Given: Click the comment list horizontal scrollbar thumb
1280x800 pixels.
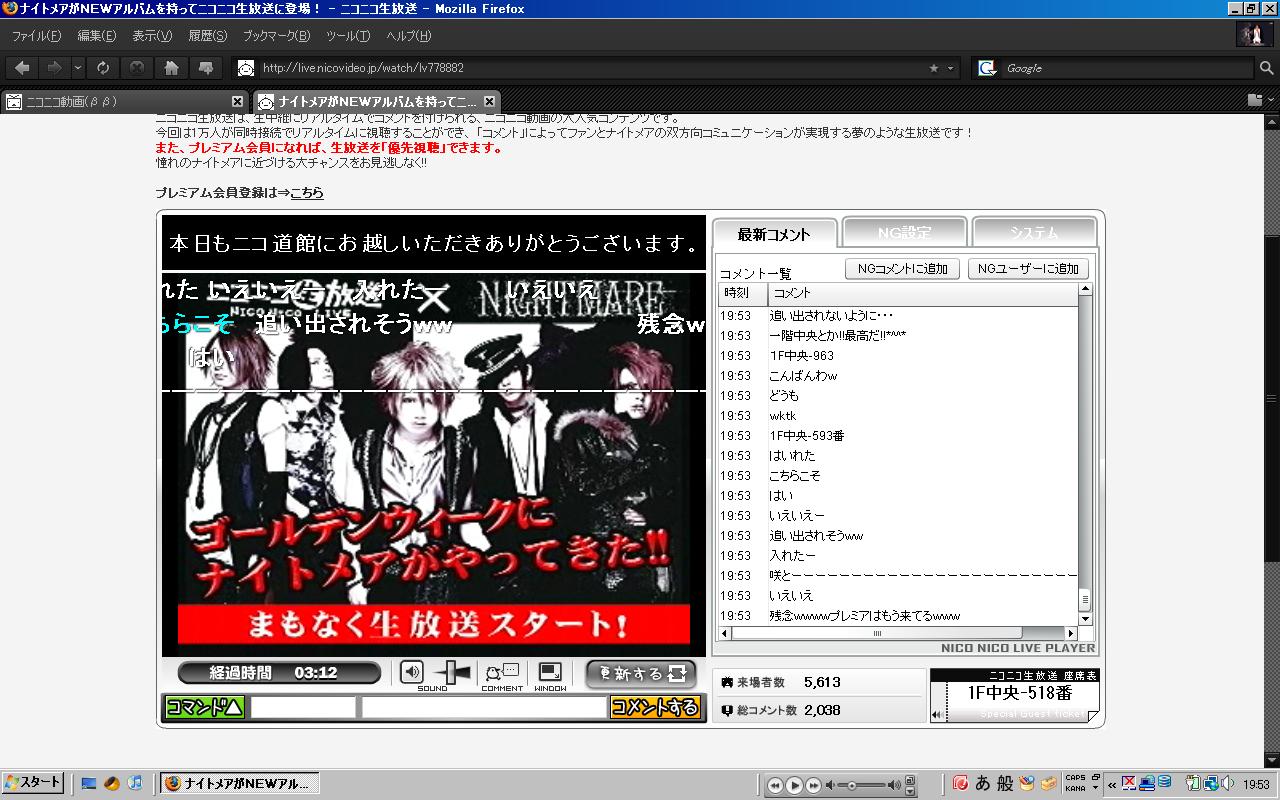Looking at the screenshot, I should [x=877, y=633].
